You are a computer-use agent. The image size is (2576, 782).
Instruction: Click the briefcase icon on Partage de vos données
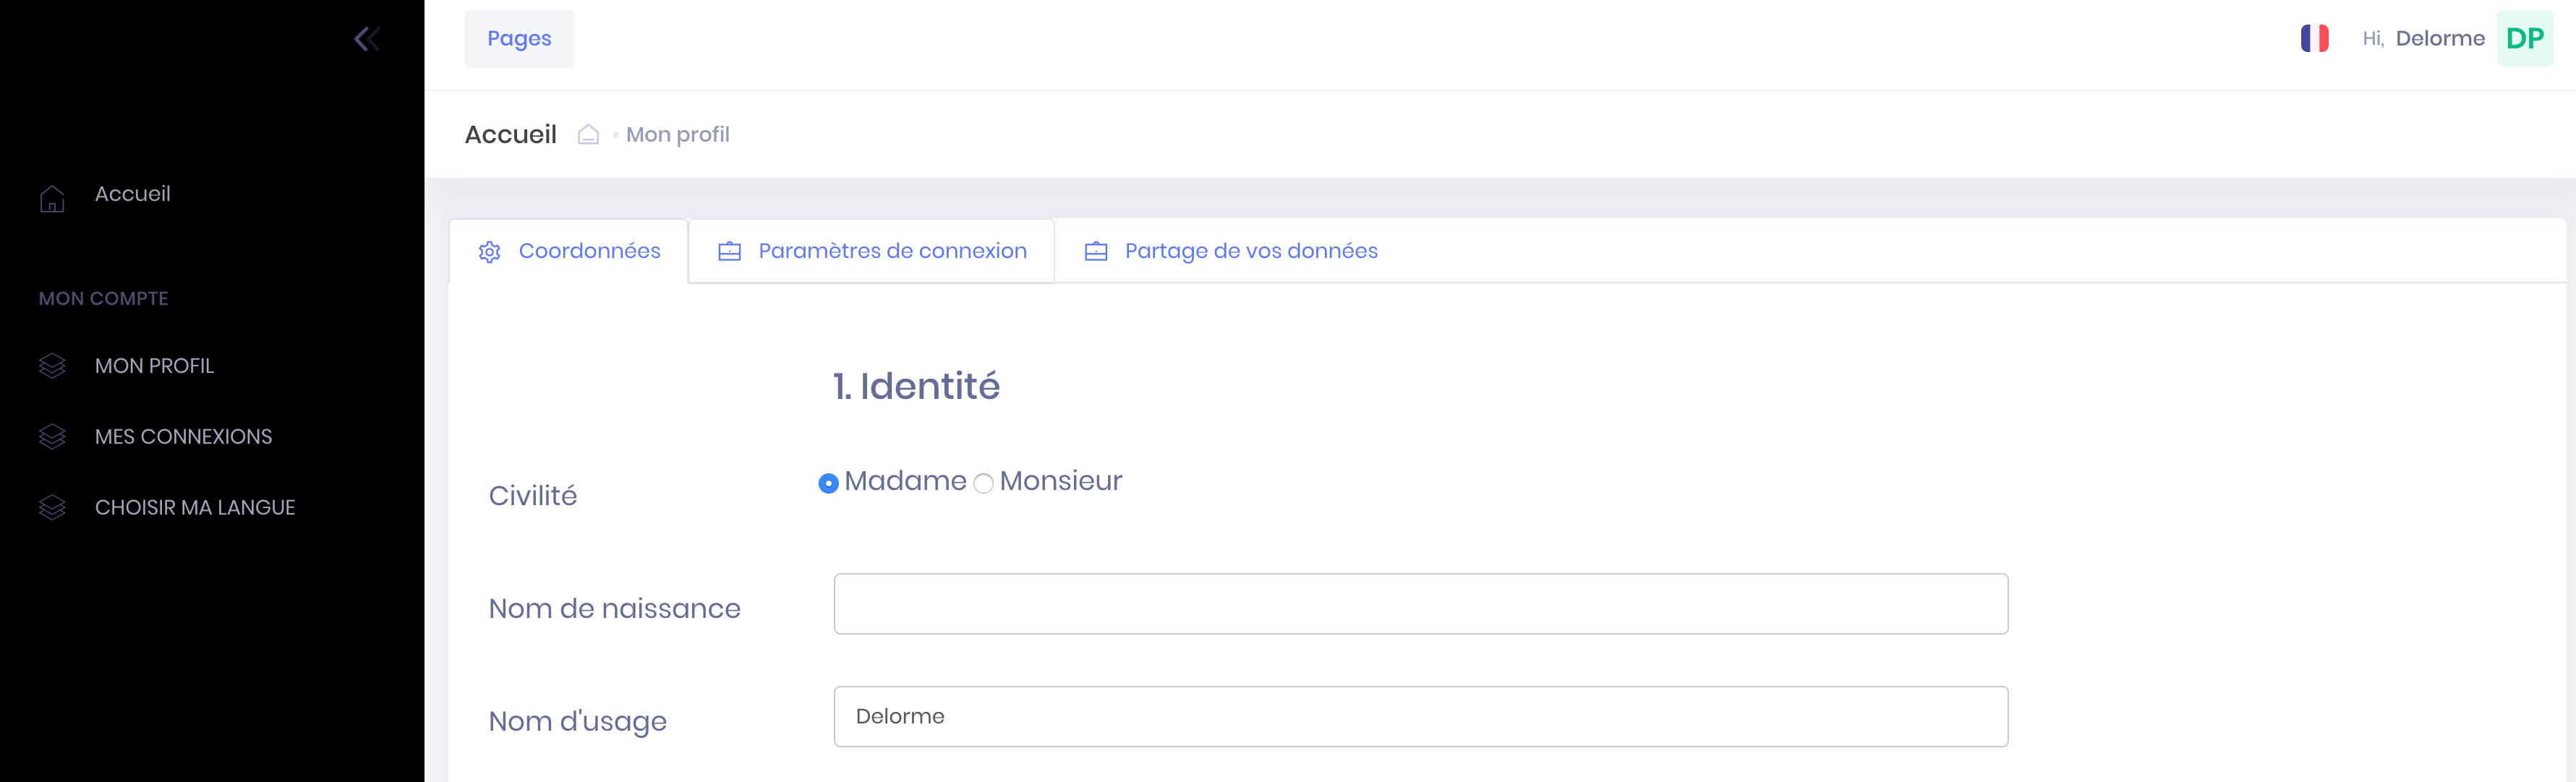tap(1095, 252)
